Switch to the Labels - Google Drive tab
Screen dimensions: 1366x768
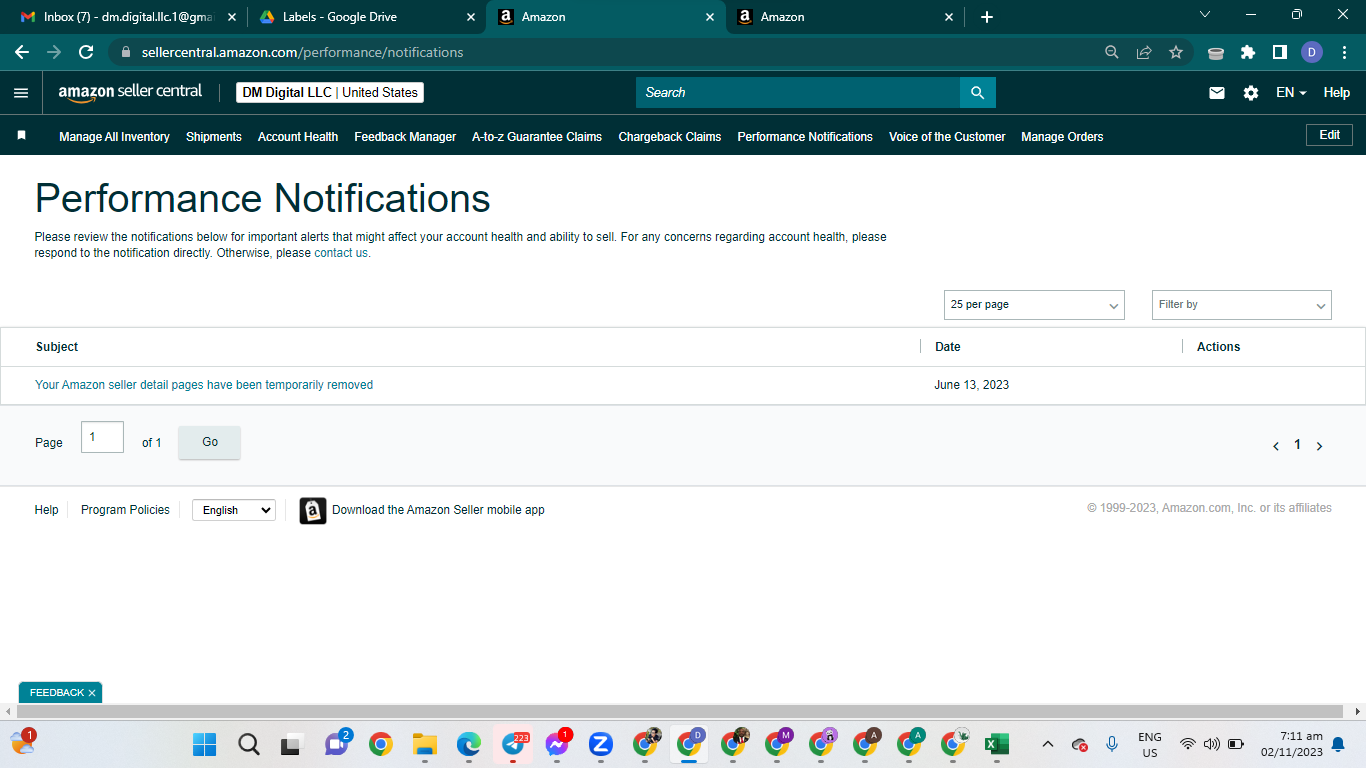[x=367, y=17]
